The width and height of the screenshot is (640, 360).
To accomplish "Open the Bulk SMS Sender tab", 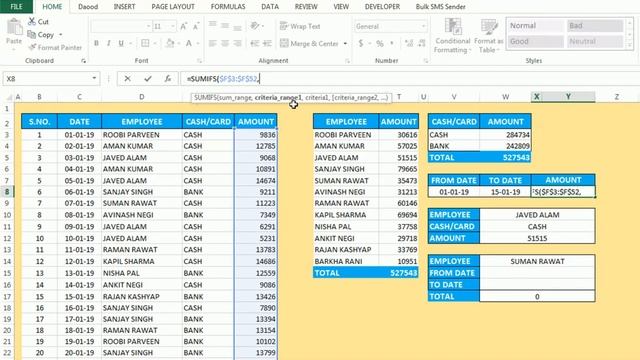I will coord(440,7).
